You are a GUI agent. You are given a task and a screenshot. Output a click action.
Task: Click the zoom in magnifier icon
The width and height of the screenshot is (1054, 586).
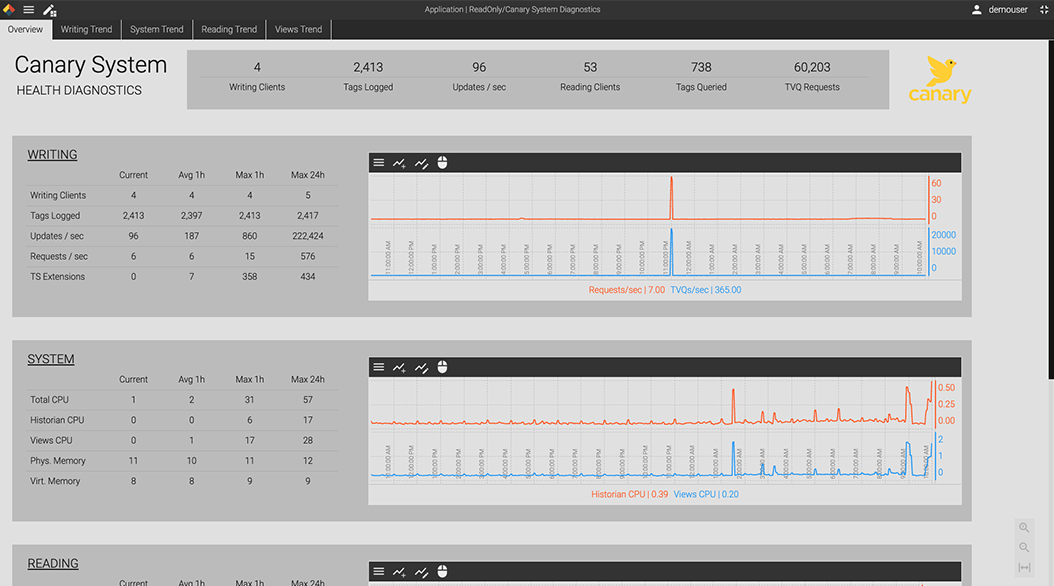pyautogui.click(x=1024, y=528)
